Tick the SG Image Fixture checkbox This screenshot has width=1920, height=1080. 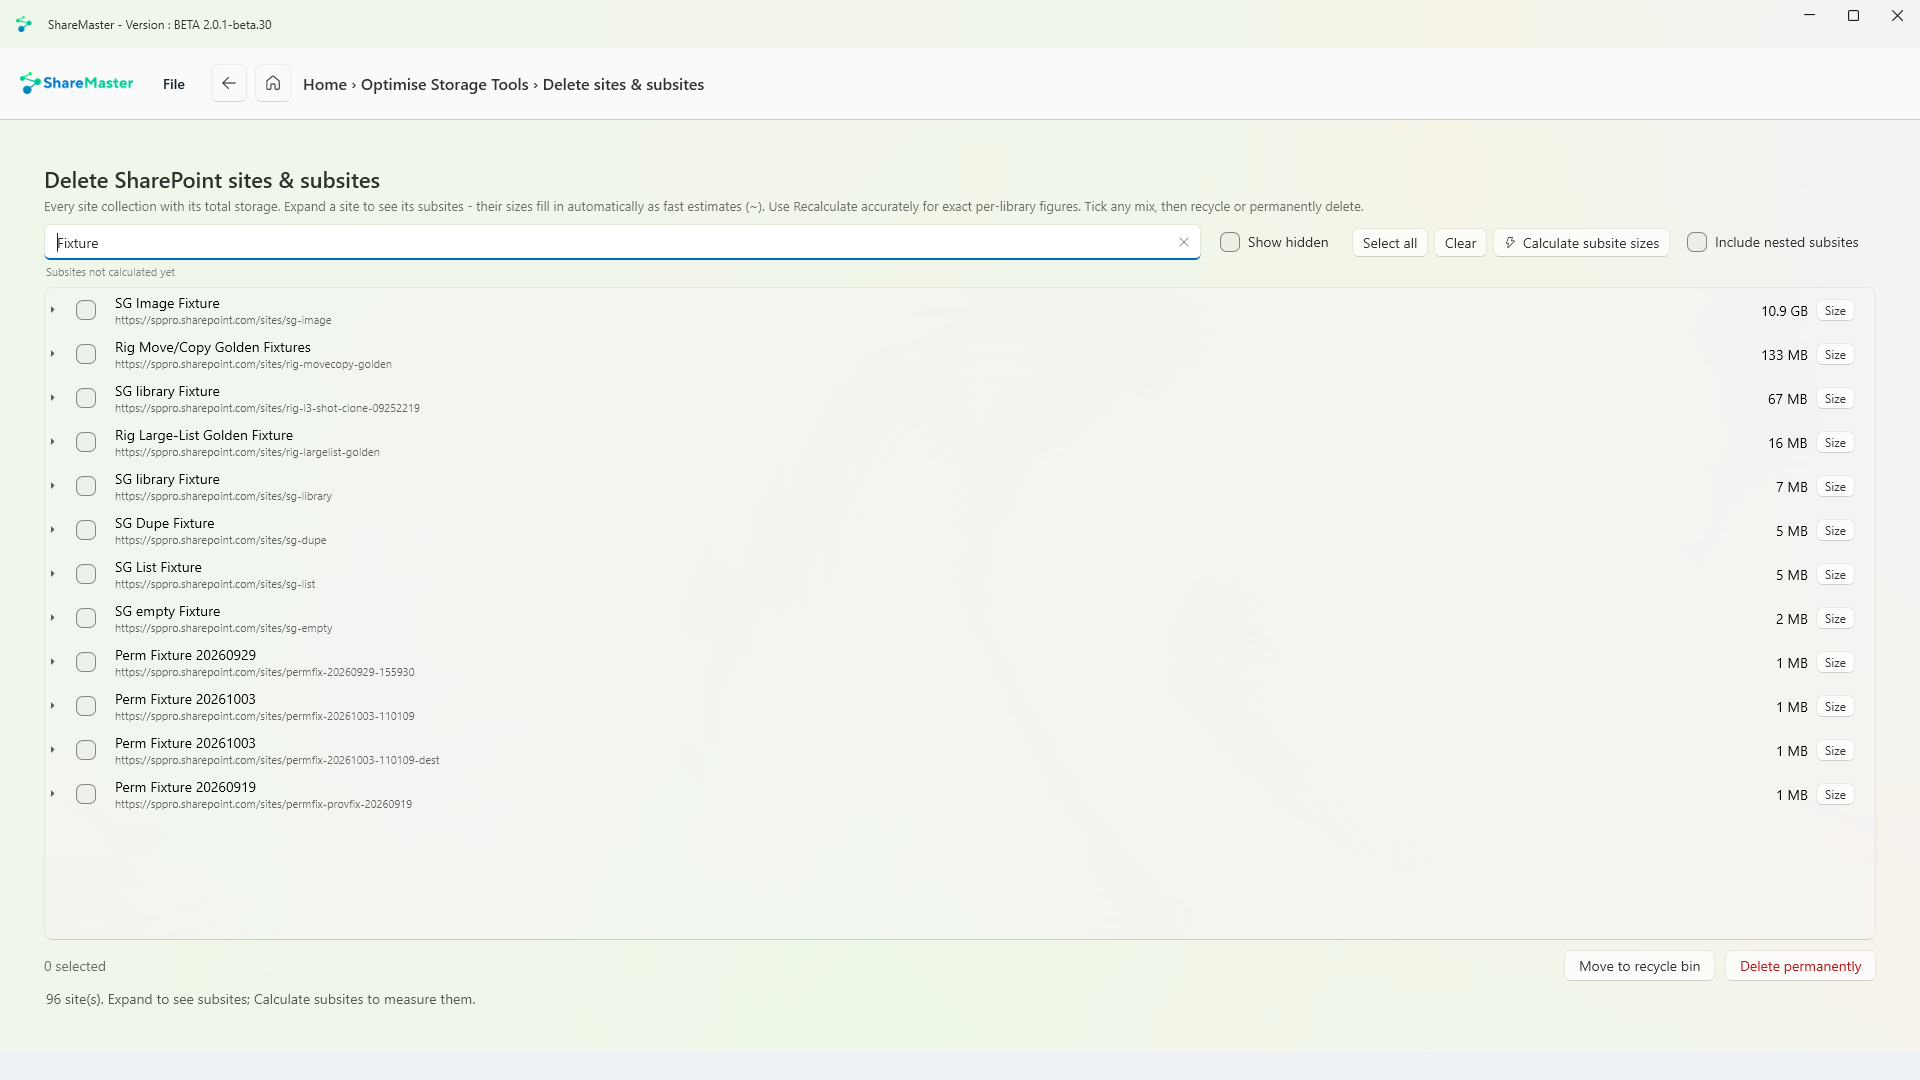click(x=86, y=310)
